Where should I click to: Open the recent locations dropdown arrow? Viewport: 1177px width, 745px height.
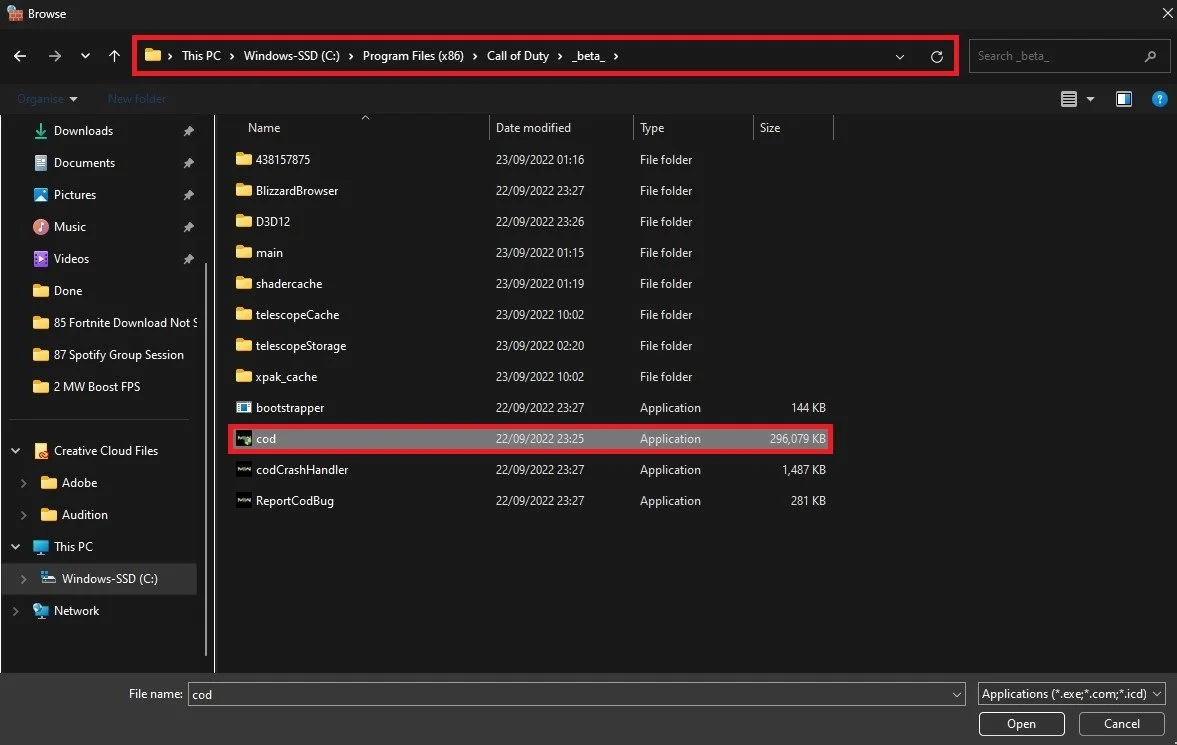85,56
